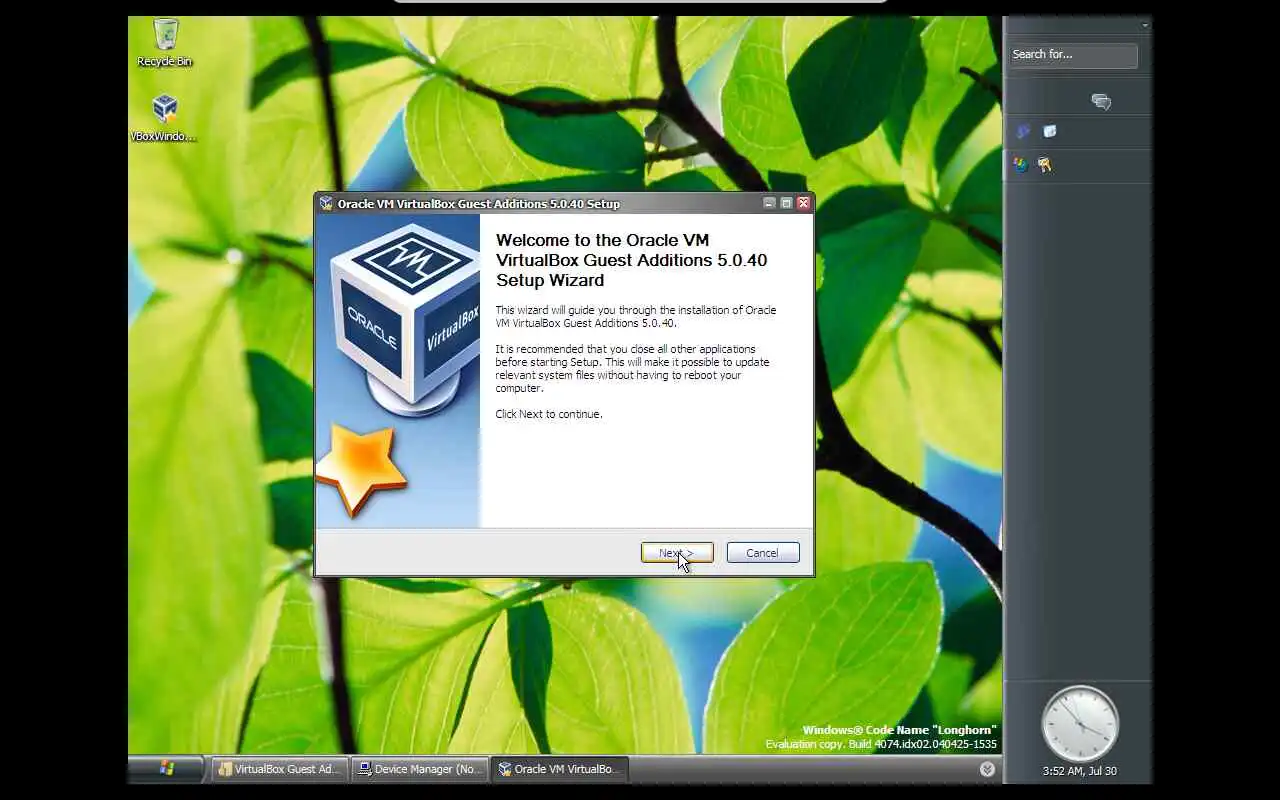Close the Guest Additions setup window
This screenshot has width=1280, height=800.
click(x=803, y=203)
